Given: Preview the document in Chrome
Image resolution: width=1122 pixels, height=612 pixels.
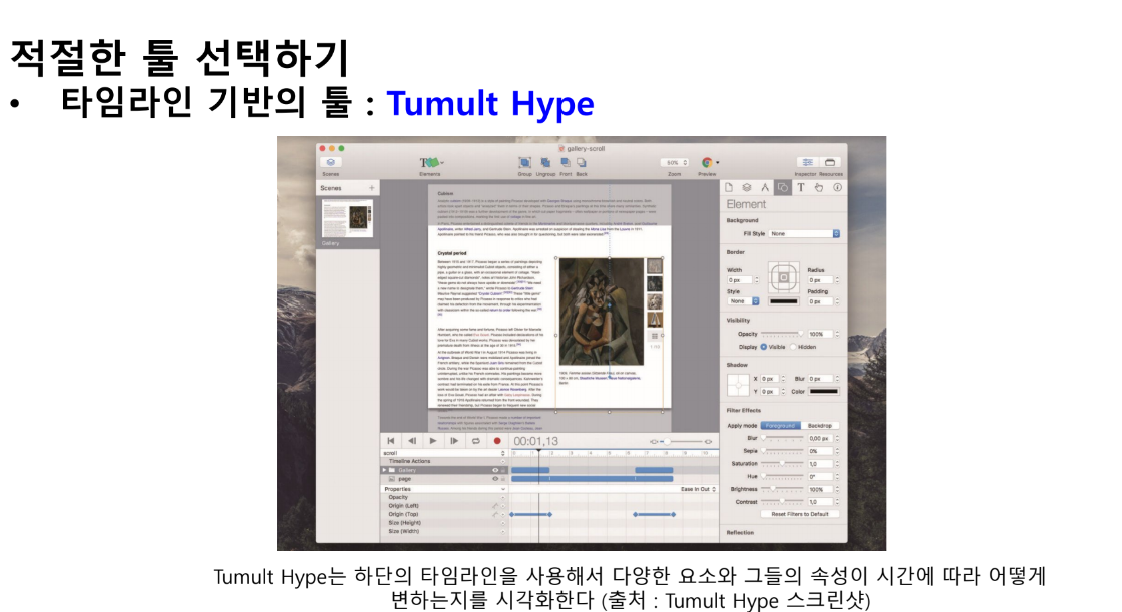Looking at the screenshot, I should pyautogui.click(x=706, y=162).
